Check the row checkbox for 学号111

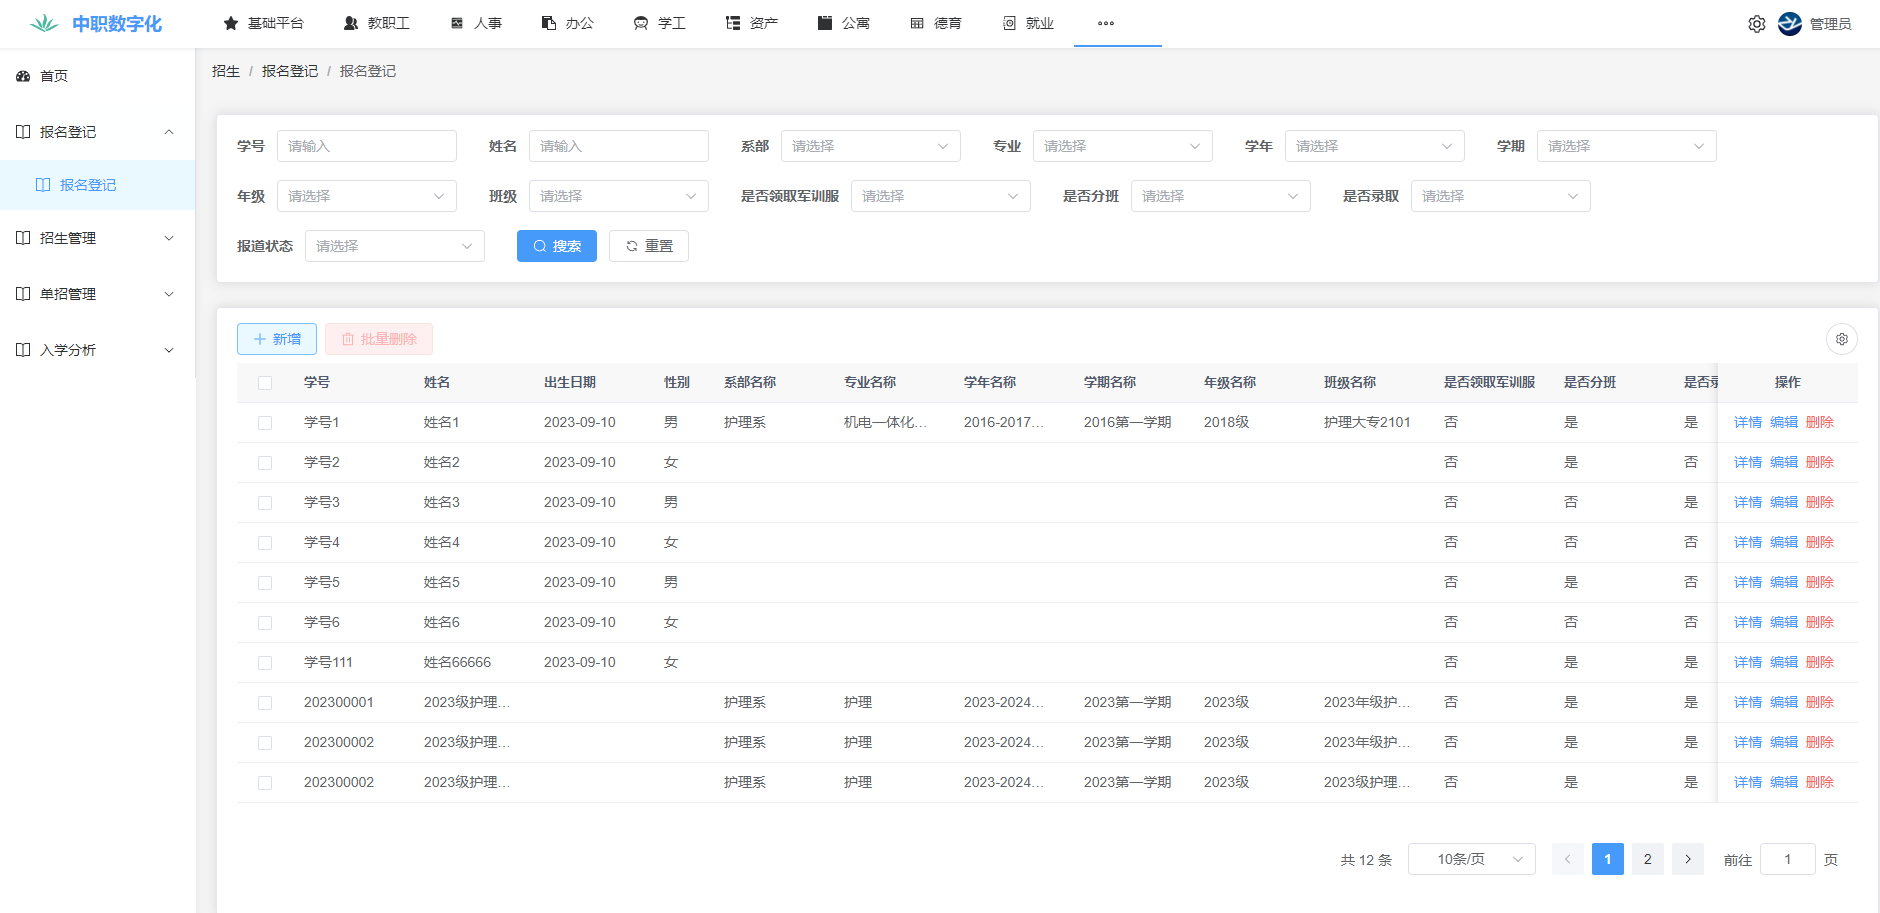click(265, 663)
